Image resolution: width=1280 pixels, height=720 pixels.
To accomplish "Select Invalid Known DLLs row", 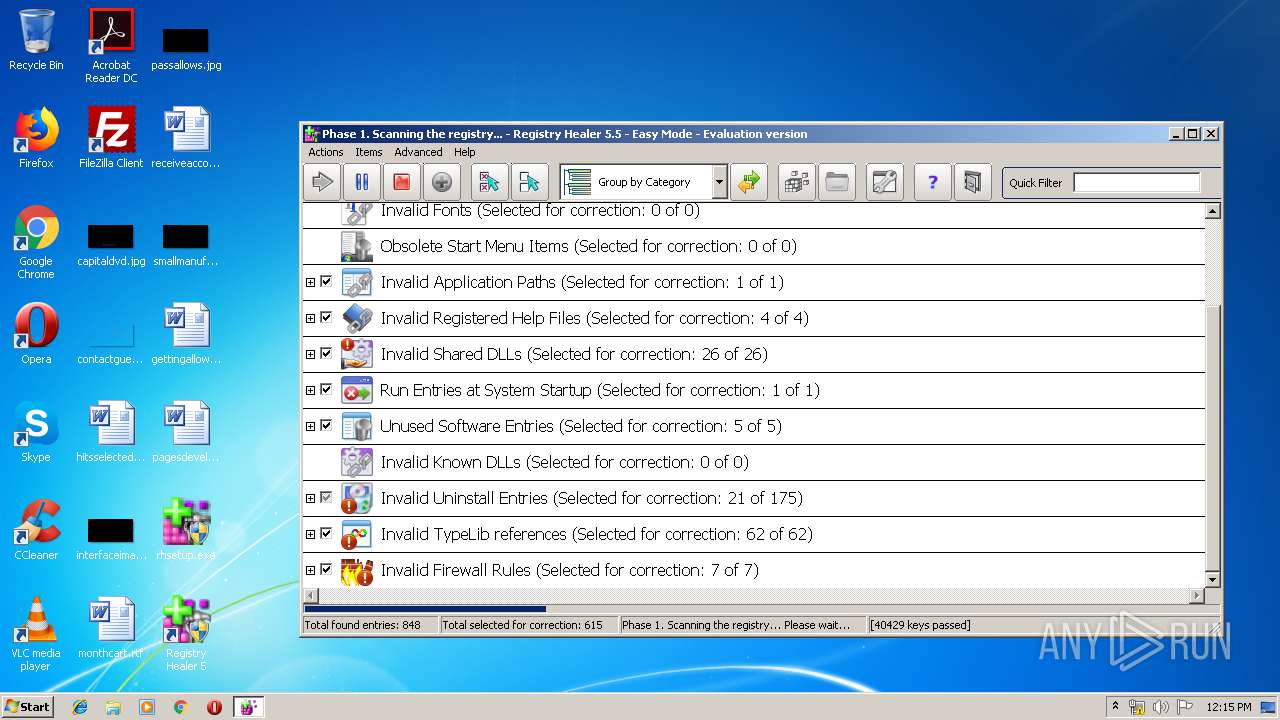I will [x=754, y=462].
